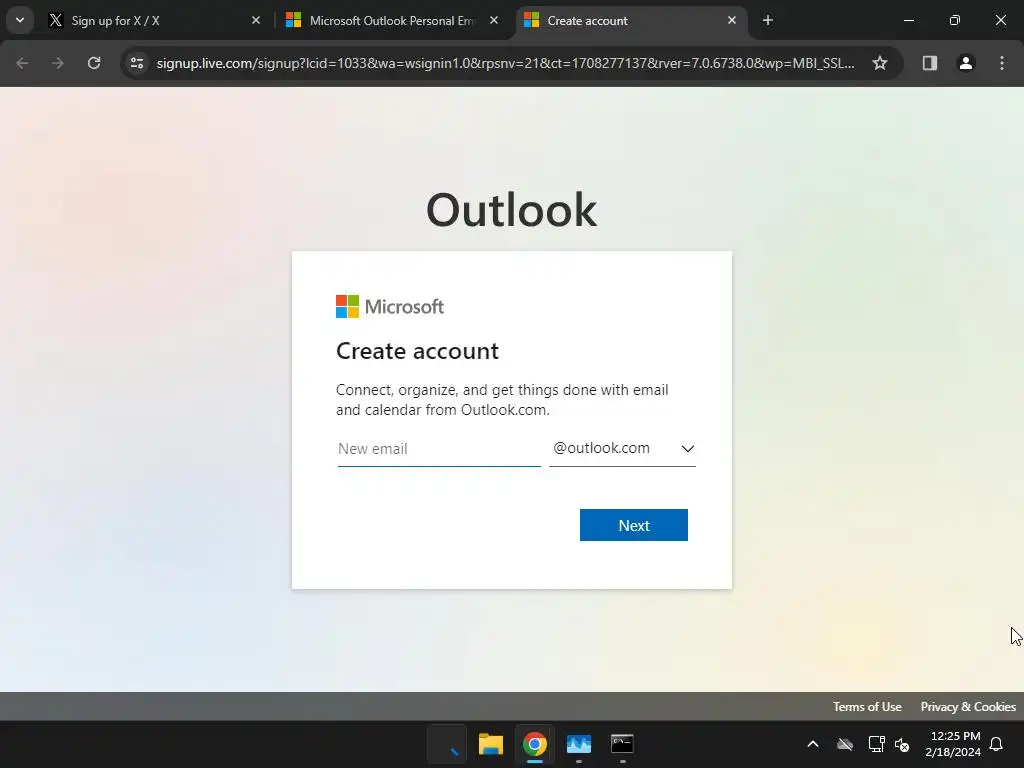Reload the page with the refresh icon
This screenshot has height=768, width=1024.
tap(94, 63)
